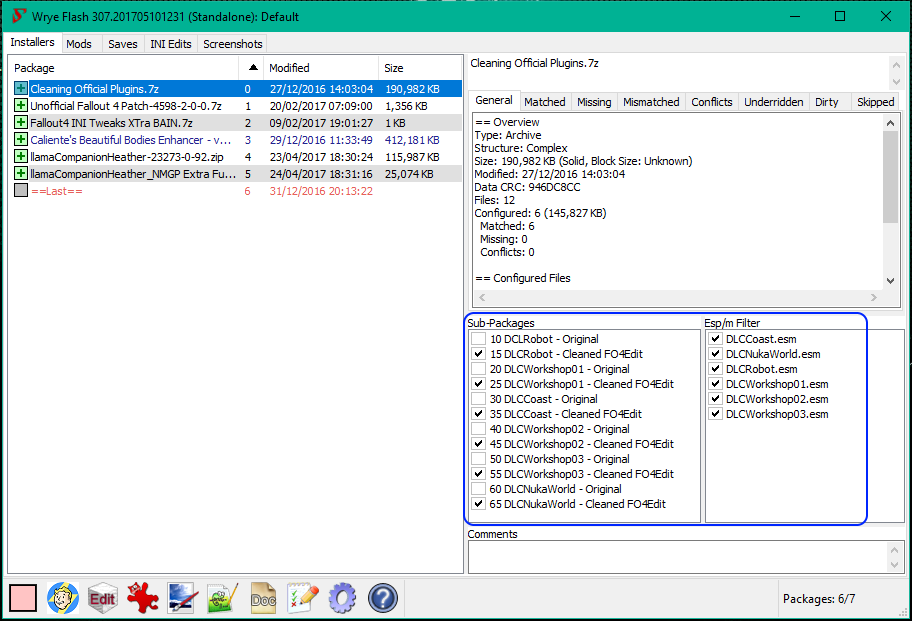Click the overview panel scroll-down arrow
Viewport: 912px width, 621px height.
pos(890,280)
